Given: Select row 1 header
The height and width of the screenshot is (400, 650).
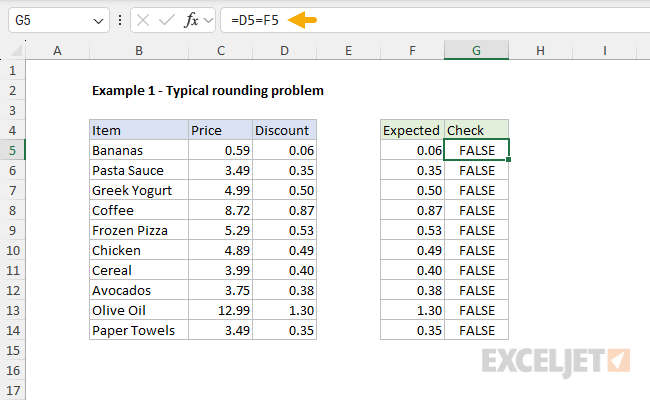Looking at the screenshot, I should point(12,70).
